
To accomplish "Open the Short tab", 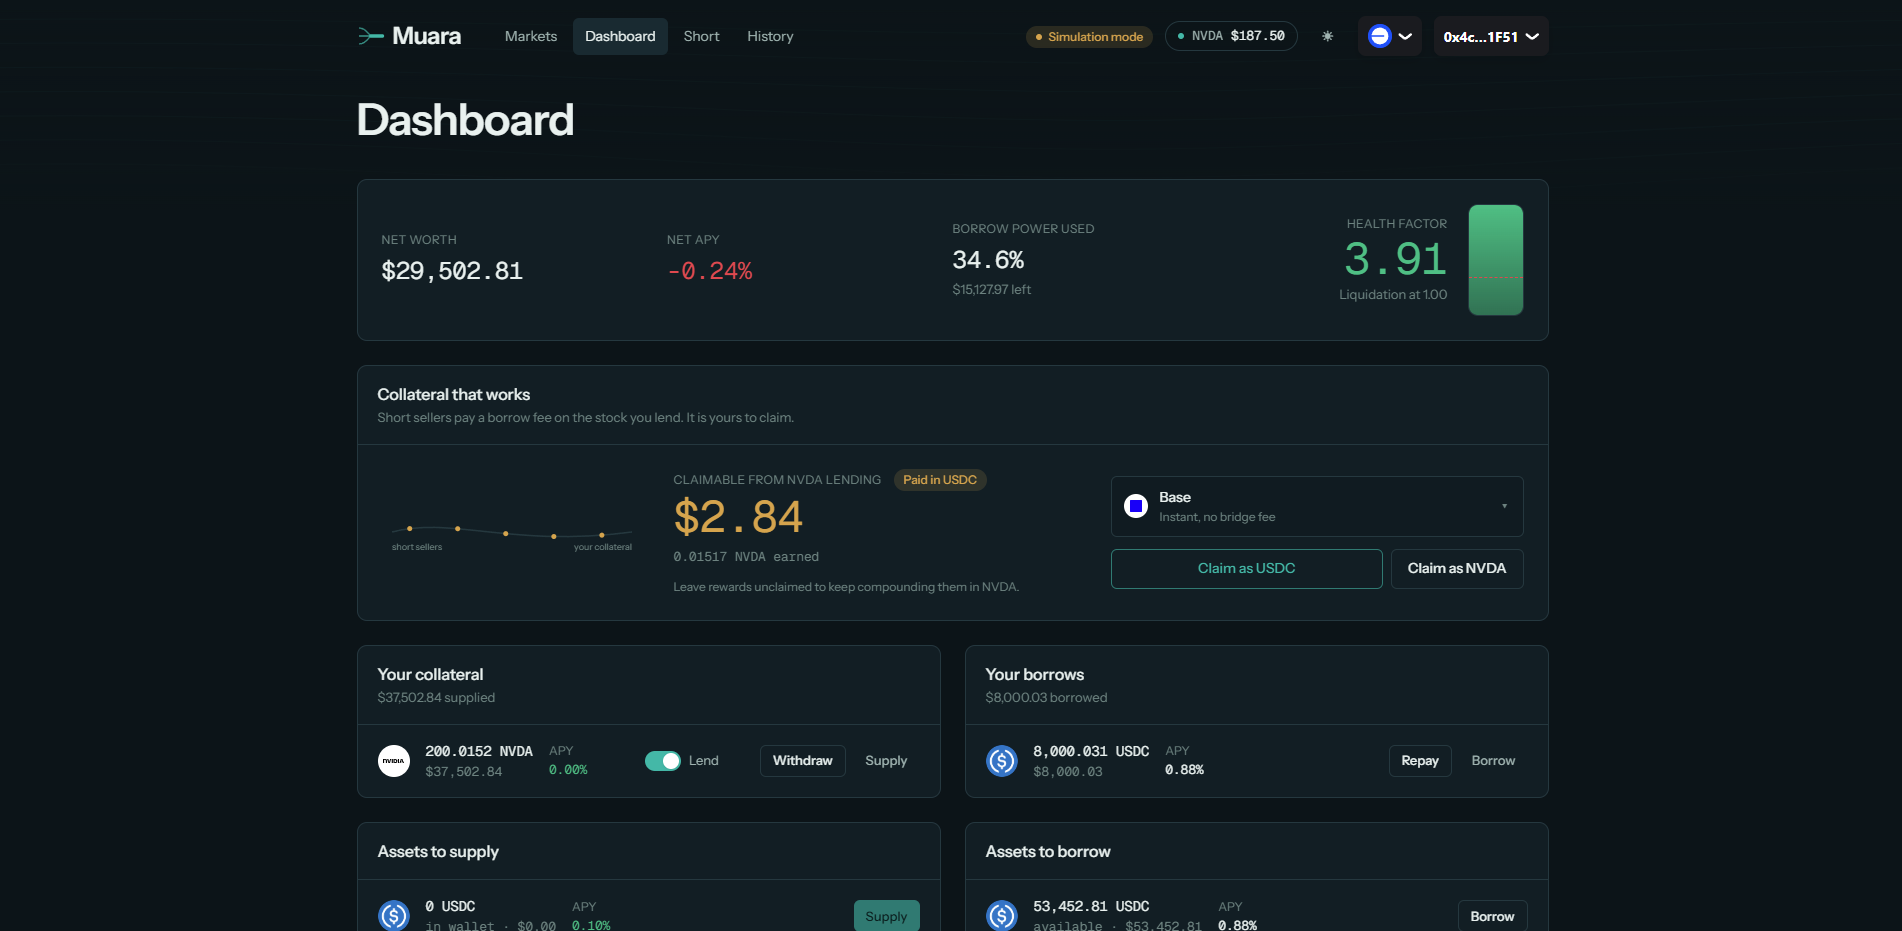I will (x=701, y=36).
